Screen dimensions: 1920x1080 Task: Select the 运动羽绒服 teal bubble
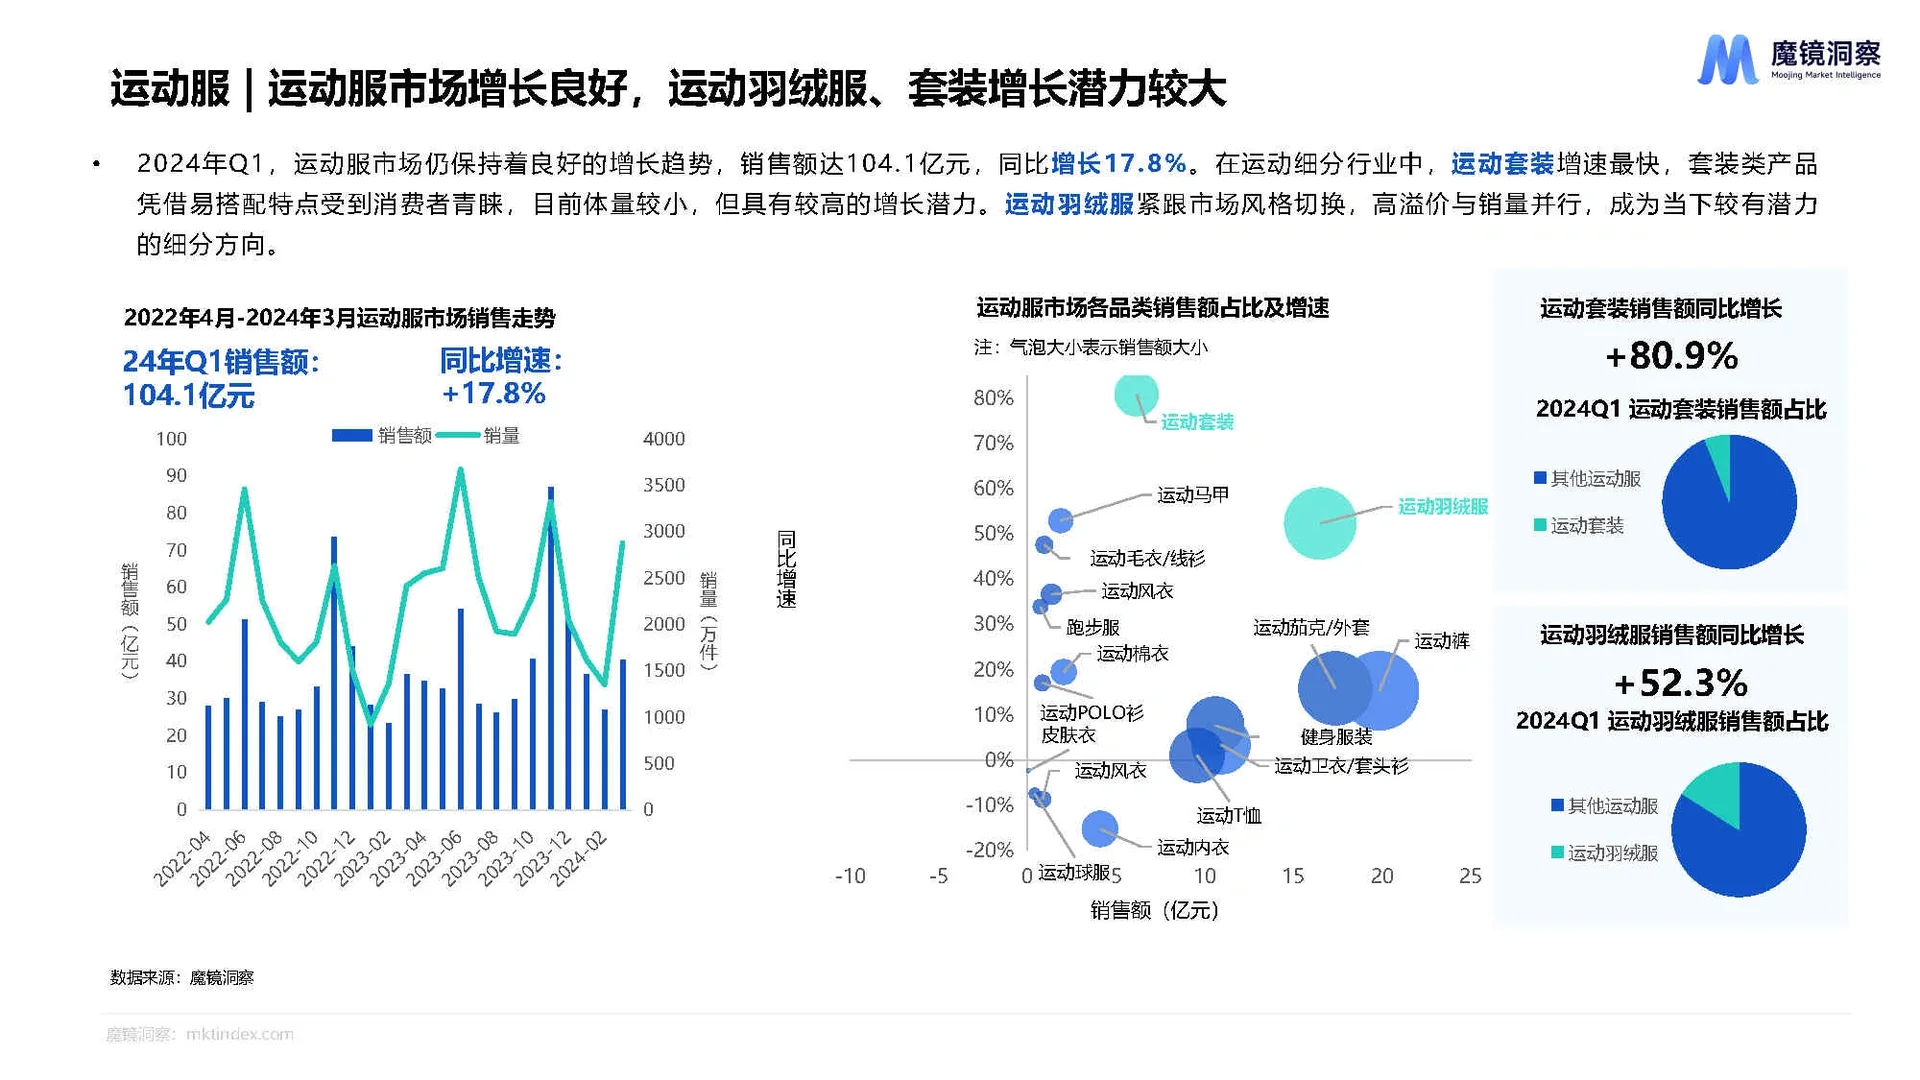coord(1322,521)
